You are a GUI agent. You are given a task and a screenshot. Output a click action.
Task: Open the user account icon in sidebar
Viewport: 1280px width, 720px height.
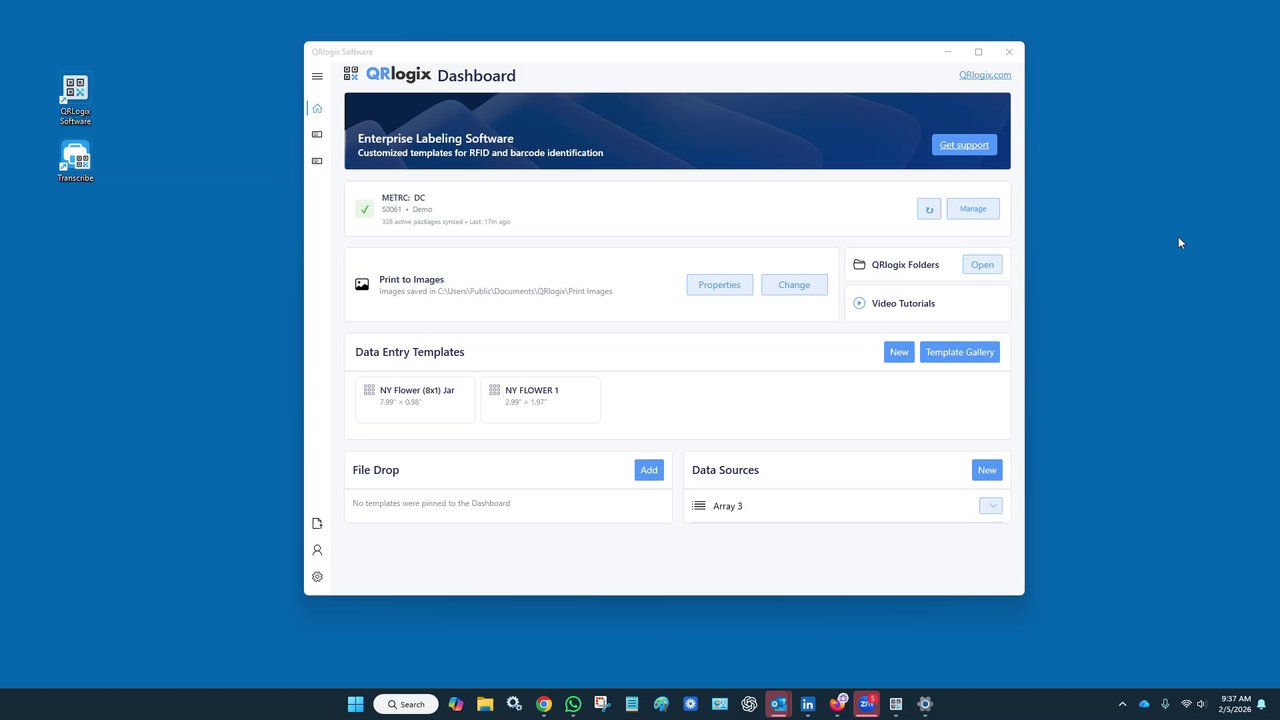(317, 550)
